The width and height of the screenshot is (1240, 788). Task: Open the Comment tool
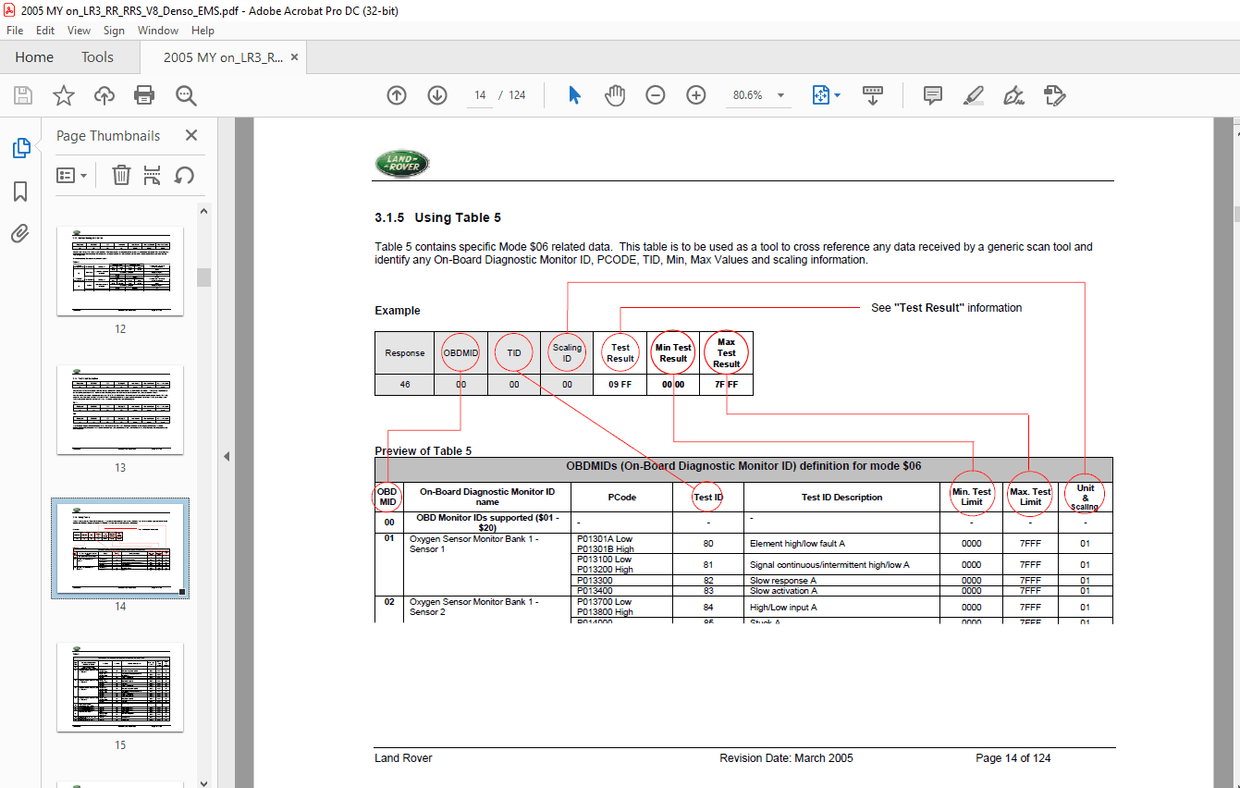pyautogui.click(x=932, y=94)
